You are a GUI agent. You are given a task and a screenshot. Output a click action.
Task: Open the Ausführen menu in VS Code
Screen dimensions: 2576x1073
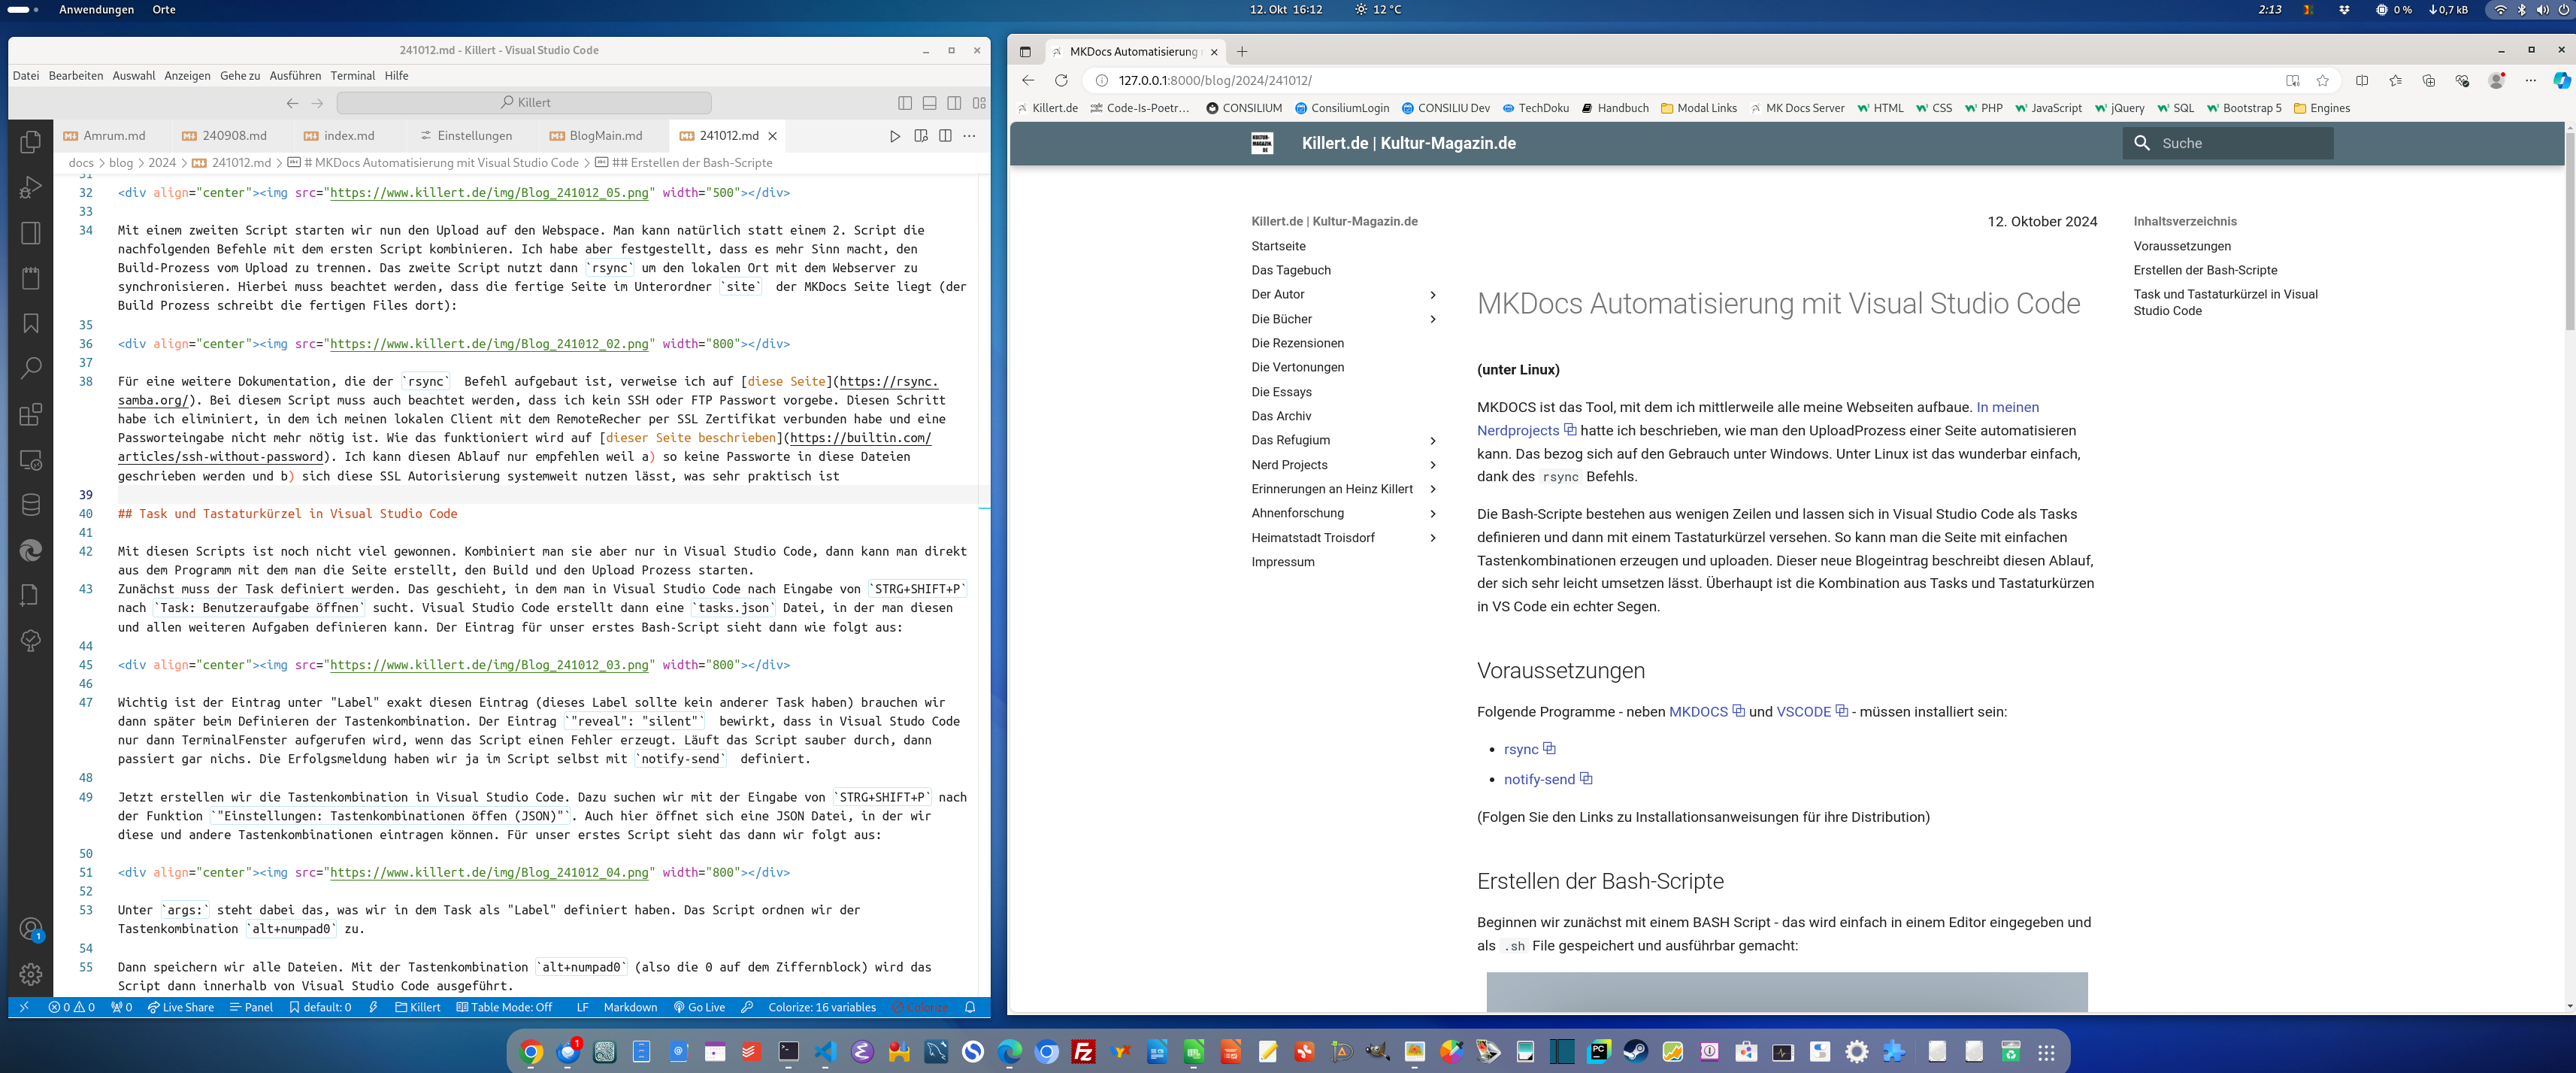coord(295,76)
